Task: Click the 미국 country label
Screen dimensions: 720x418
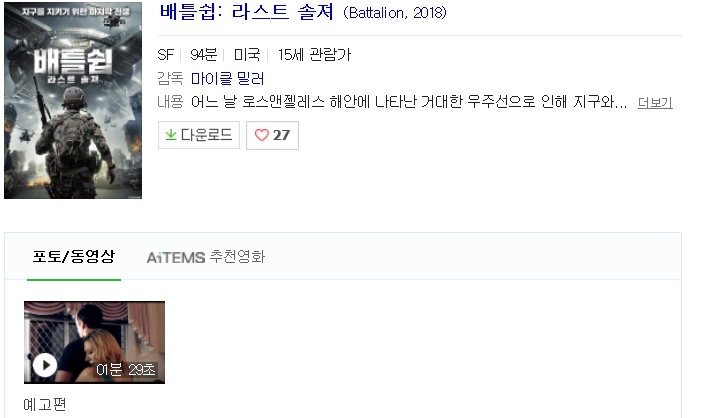Action: coord(247,55)
